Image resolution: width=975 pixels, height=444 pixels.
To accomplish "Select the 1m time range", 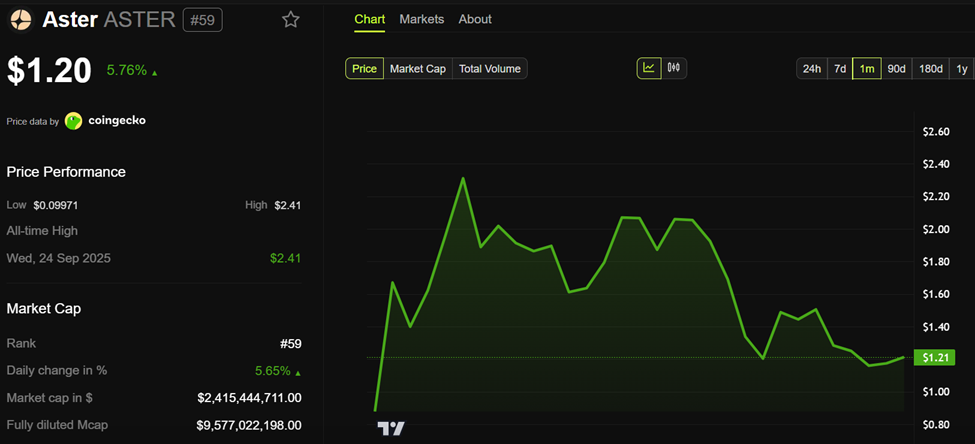I will pos(867,68).
